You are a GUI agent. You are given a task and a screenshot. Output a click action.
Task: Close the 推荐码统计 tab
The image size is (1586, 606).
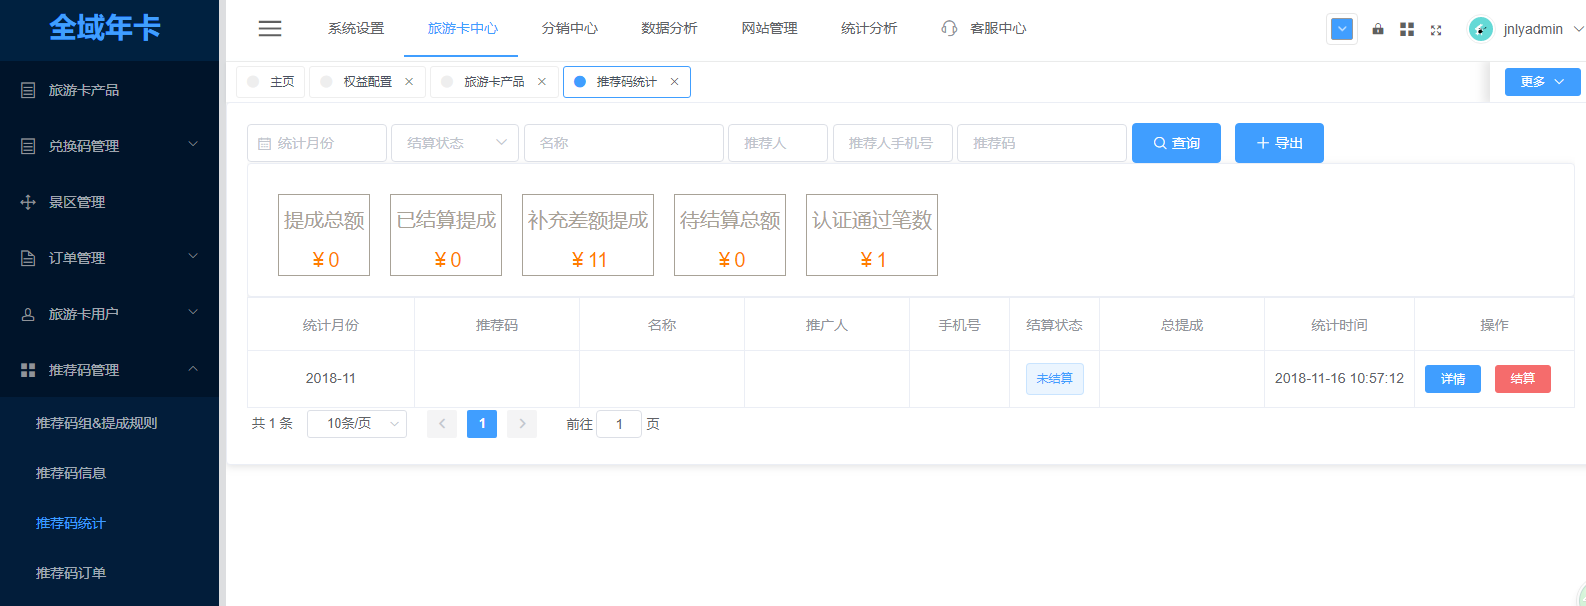(674, 82)
